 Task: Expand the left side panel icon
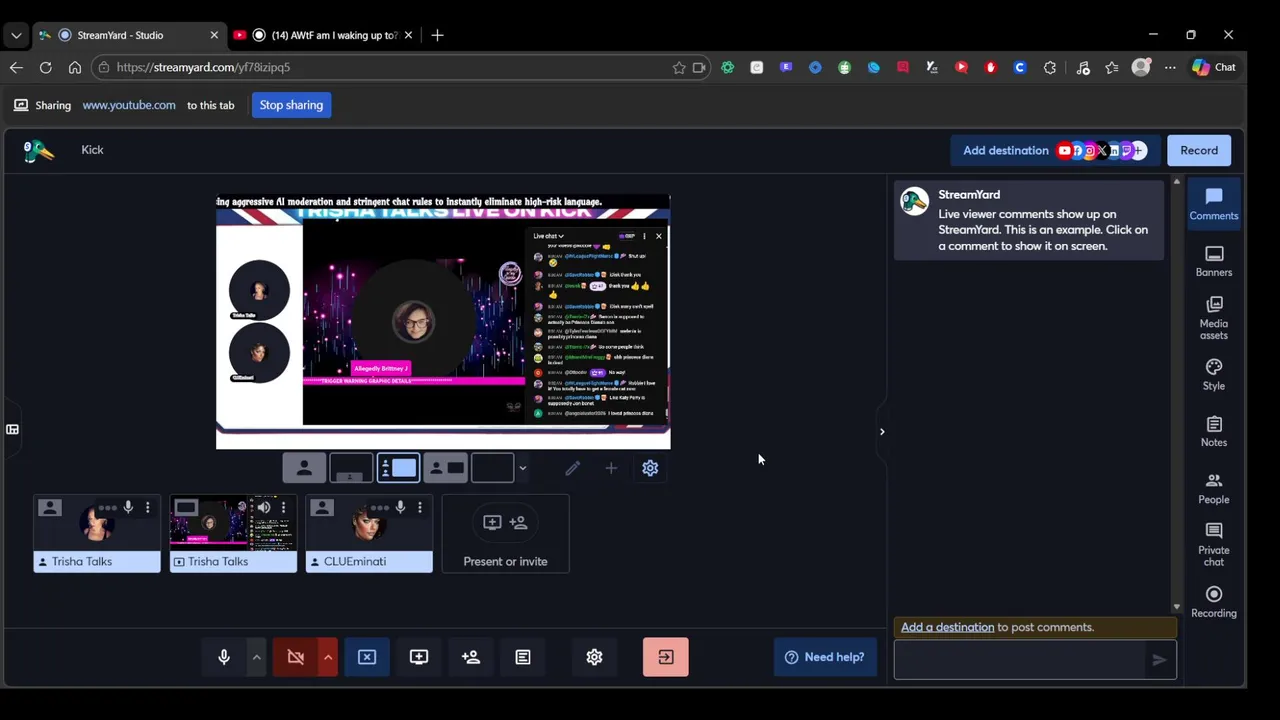pyautogui.click(x=12, y=430)
